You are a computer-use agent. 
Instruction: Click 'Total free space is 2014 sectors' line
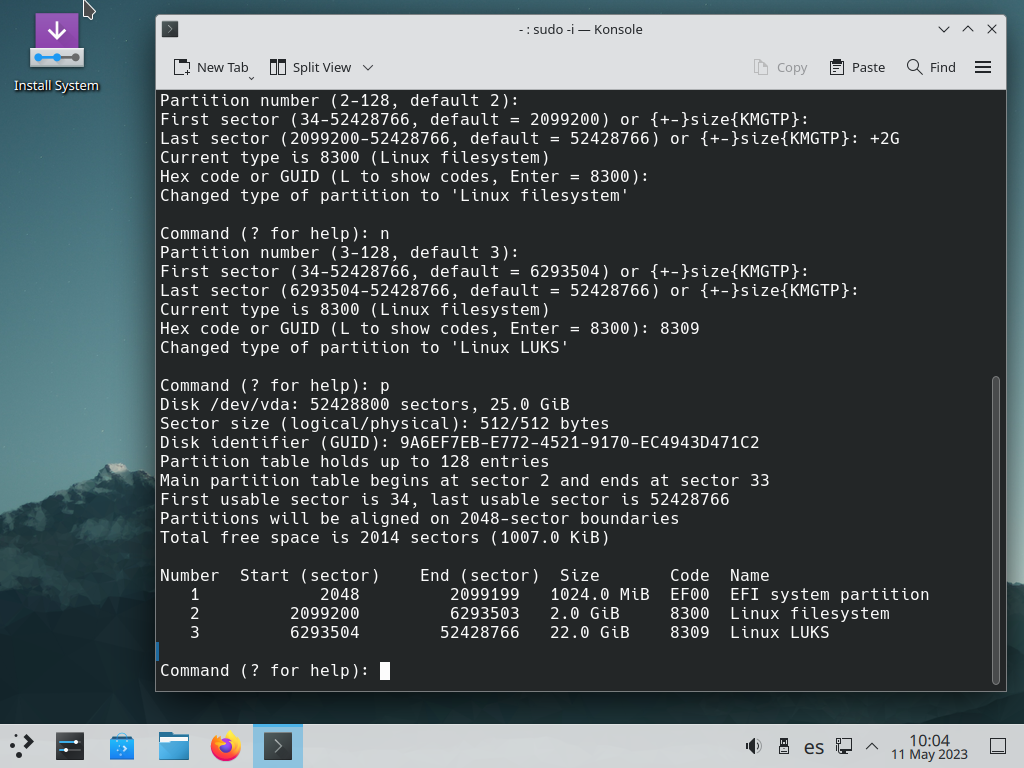[385, 538]
